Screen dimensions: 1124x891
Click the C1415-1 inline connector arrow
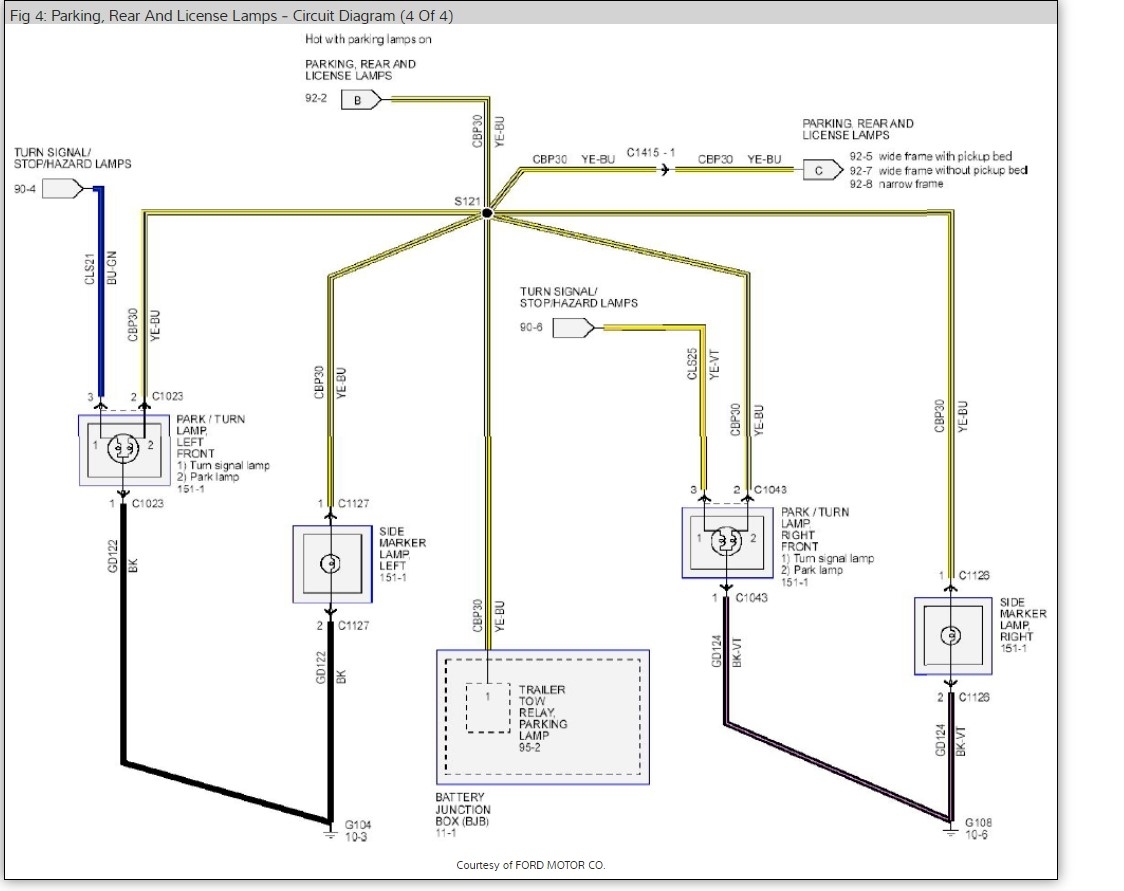click(665, 170)
